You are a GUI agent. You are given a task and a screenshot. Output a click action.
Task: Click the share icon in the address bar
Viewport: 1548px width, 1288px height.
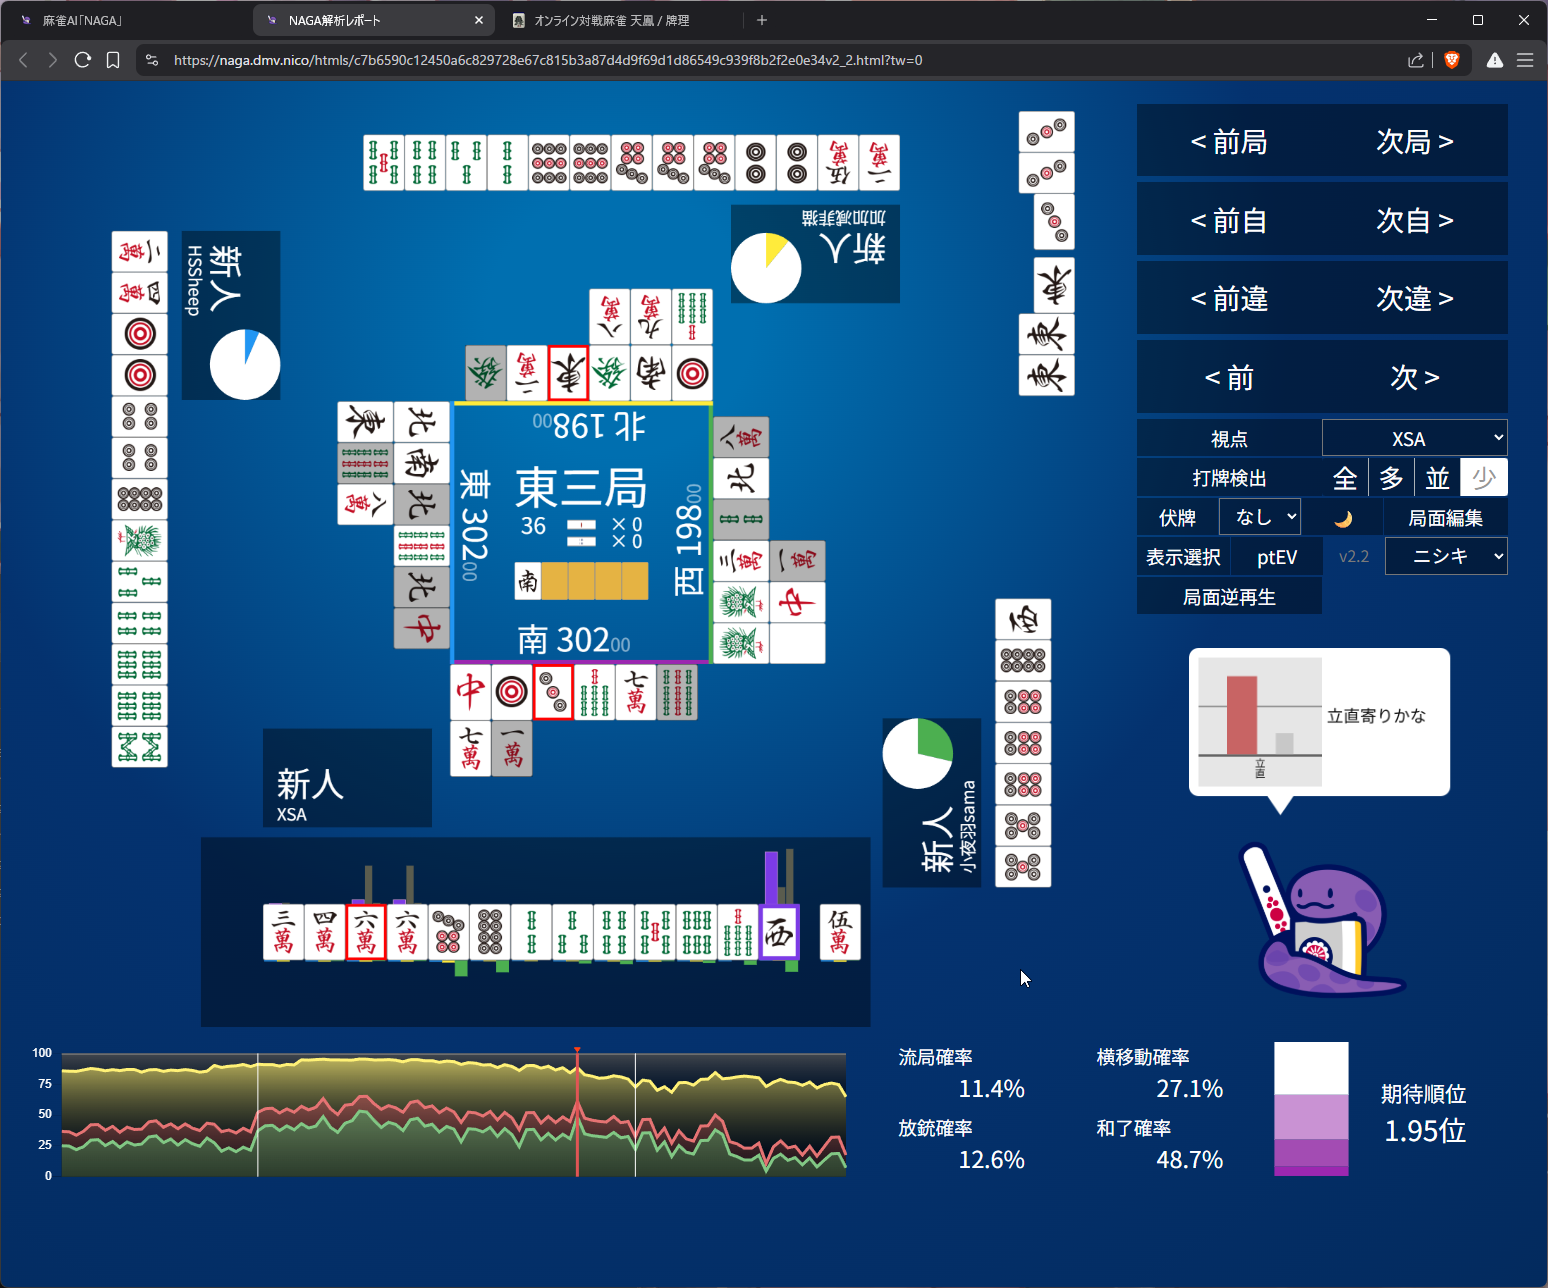pos(1415,60)
